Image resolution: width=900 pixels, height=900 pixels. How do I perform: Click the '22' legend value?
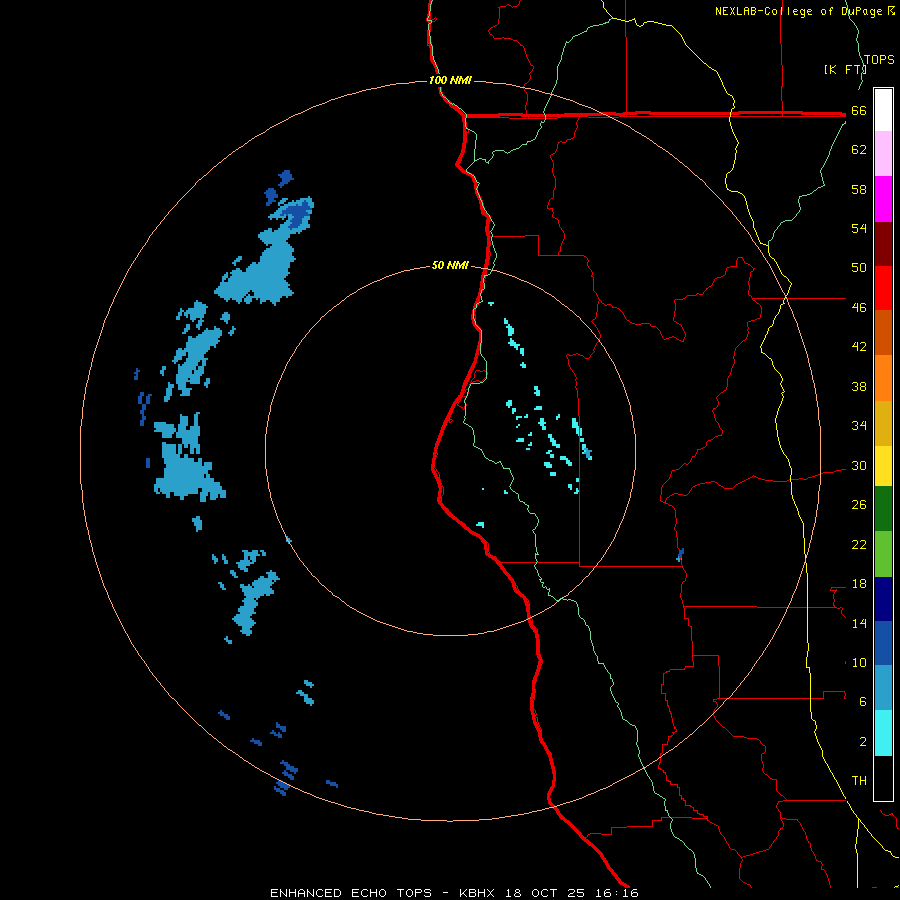coord(859,544)
